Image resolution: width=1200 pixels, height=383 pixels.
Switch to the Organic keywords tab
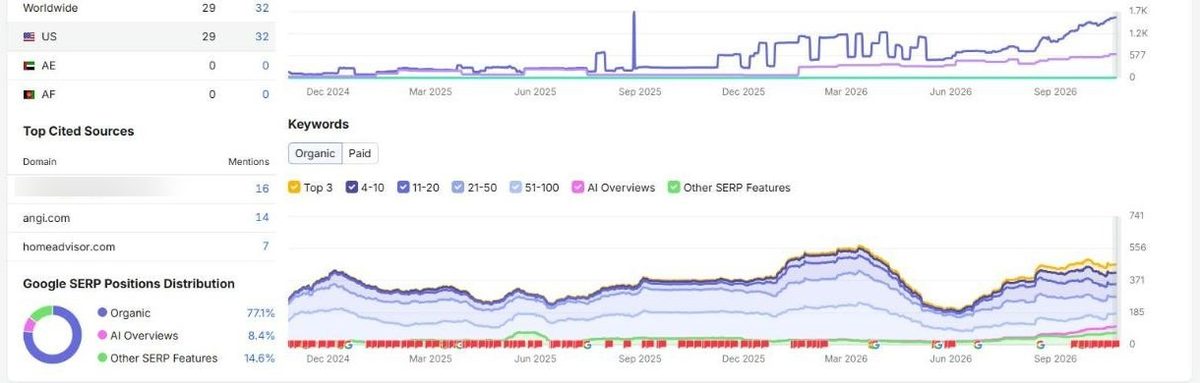tap(315, 154)
